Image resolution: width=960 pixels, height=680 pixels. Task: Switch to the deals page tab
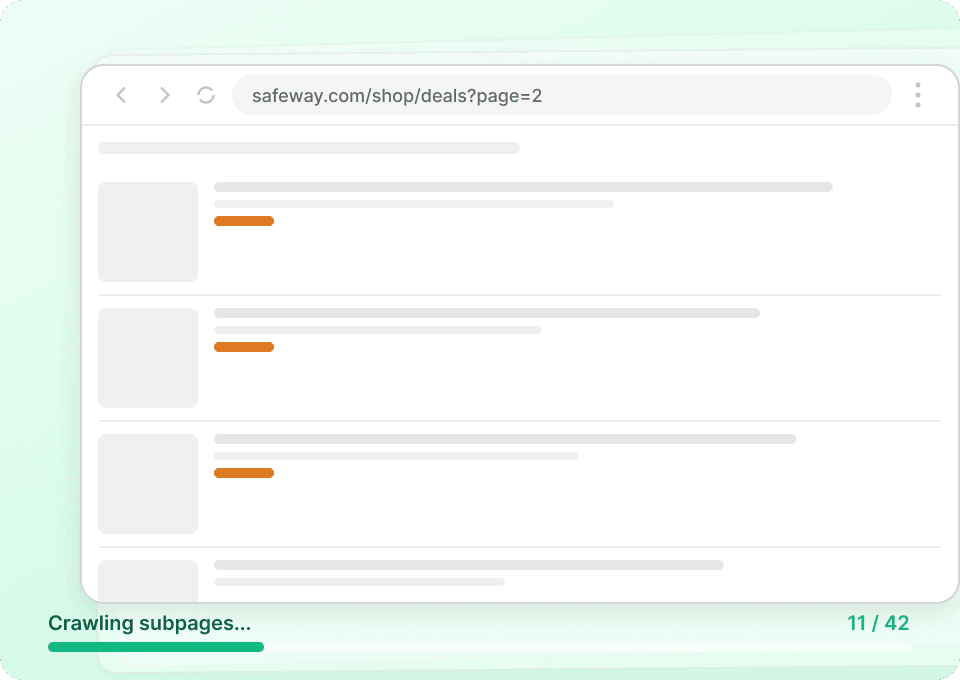(396, 95)
